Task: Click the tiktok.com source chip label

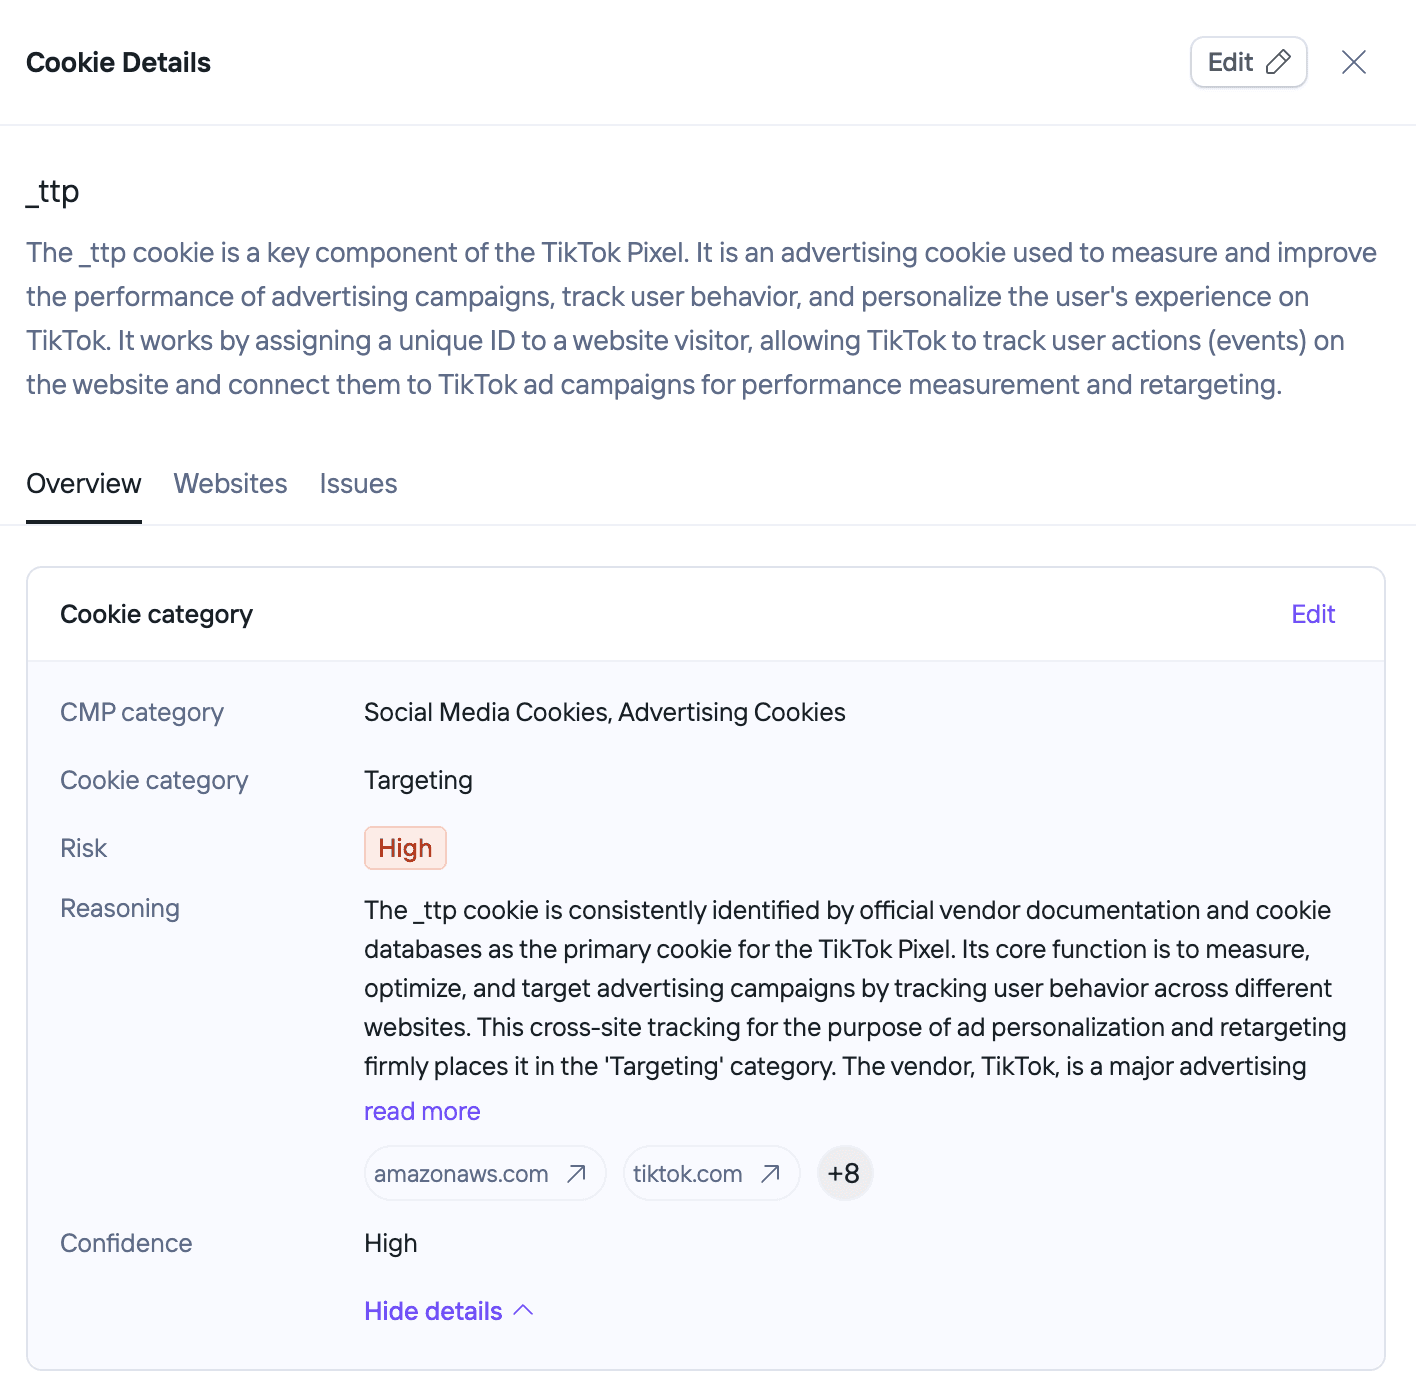Action: pos(687,1173)
